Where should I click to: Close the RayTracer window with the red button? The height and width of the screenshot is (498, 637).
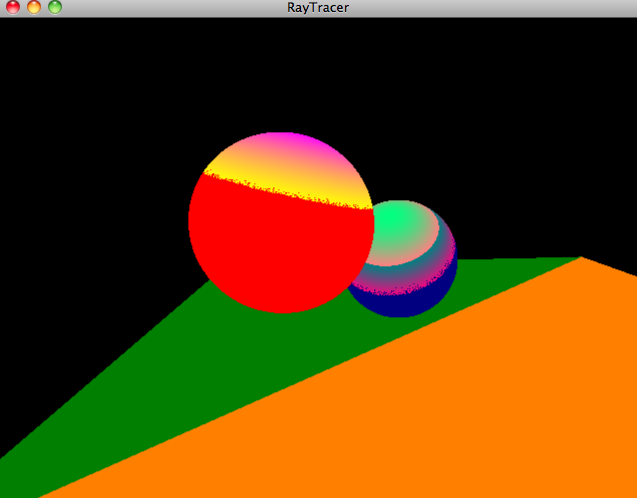pos(13,7)
